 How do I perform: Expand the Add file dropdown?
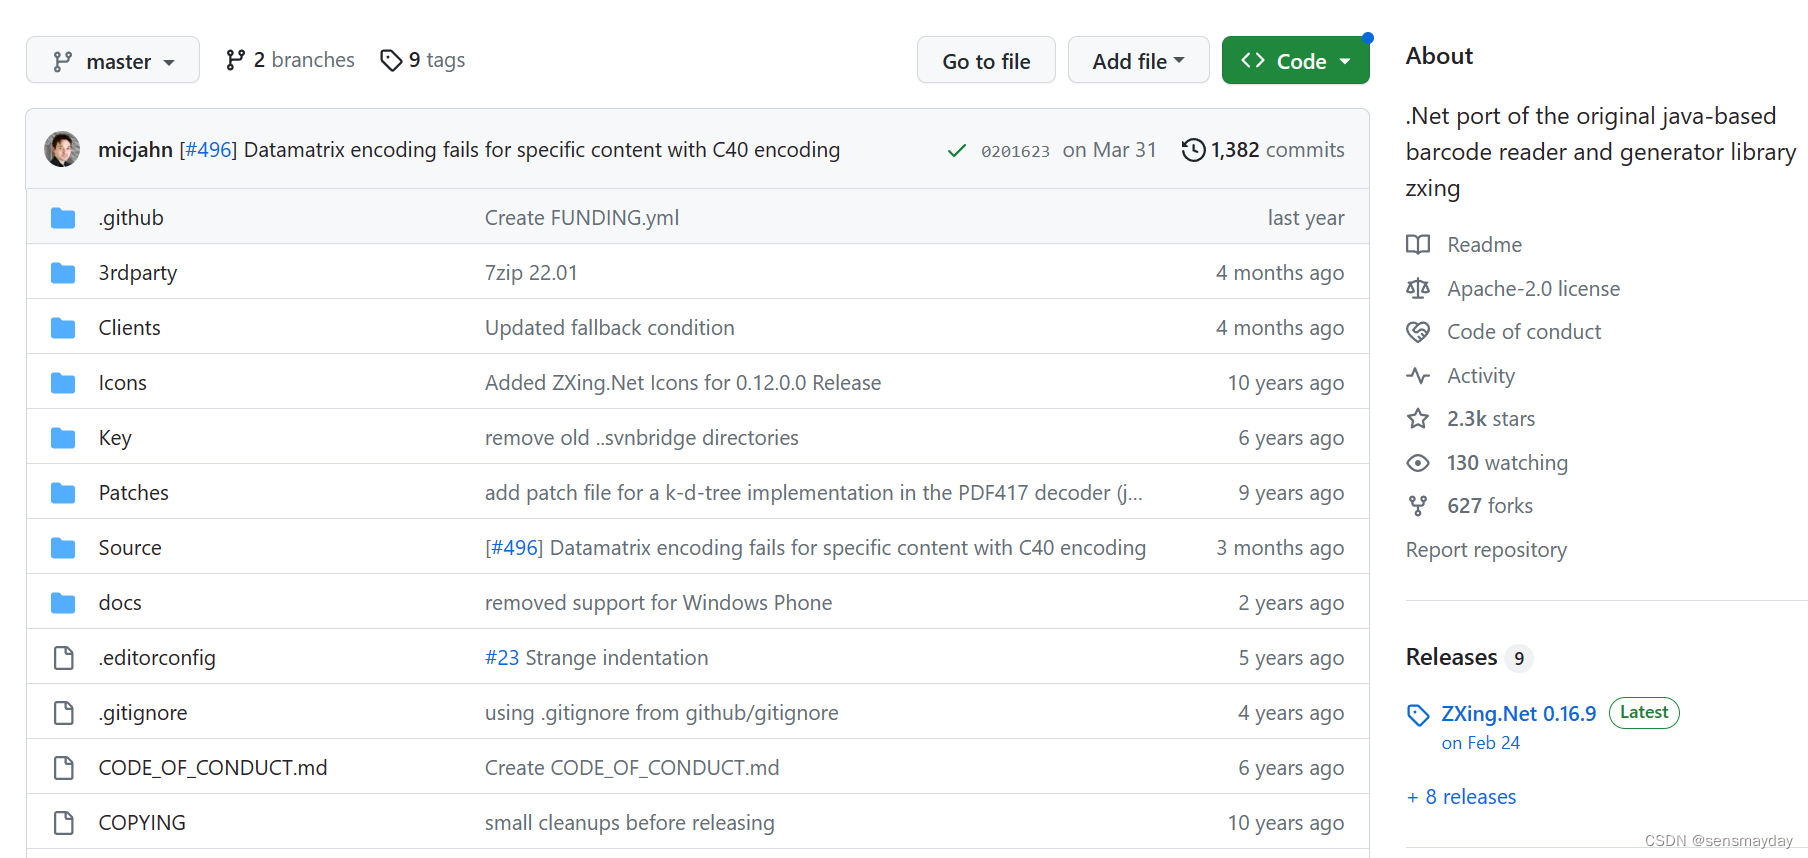pos(1138,61)
